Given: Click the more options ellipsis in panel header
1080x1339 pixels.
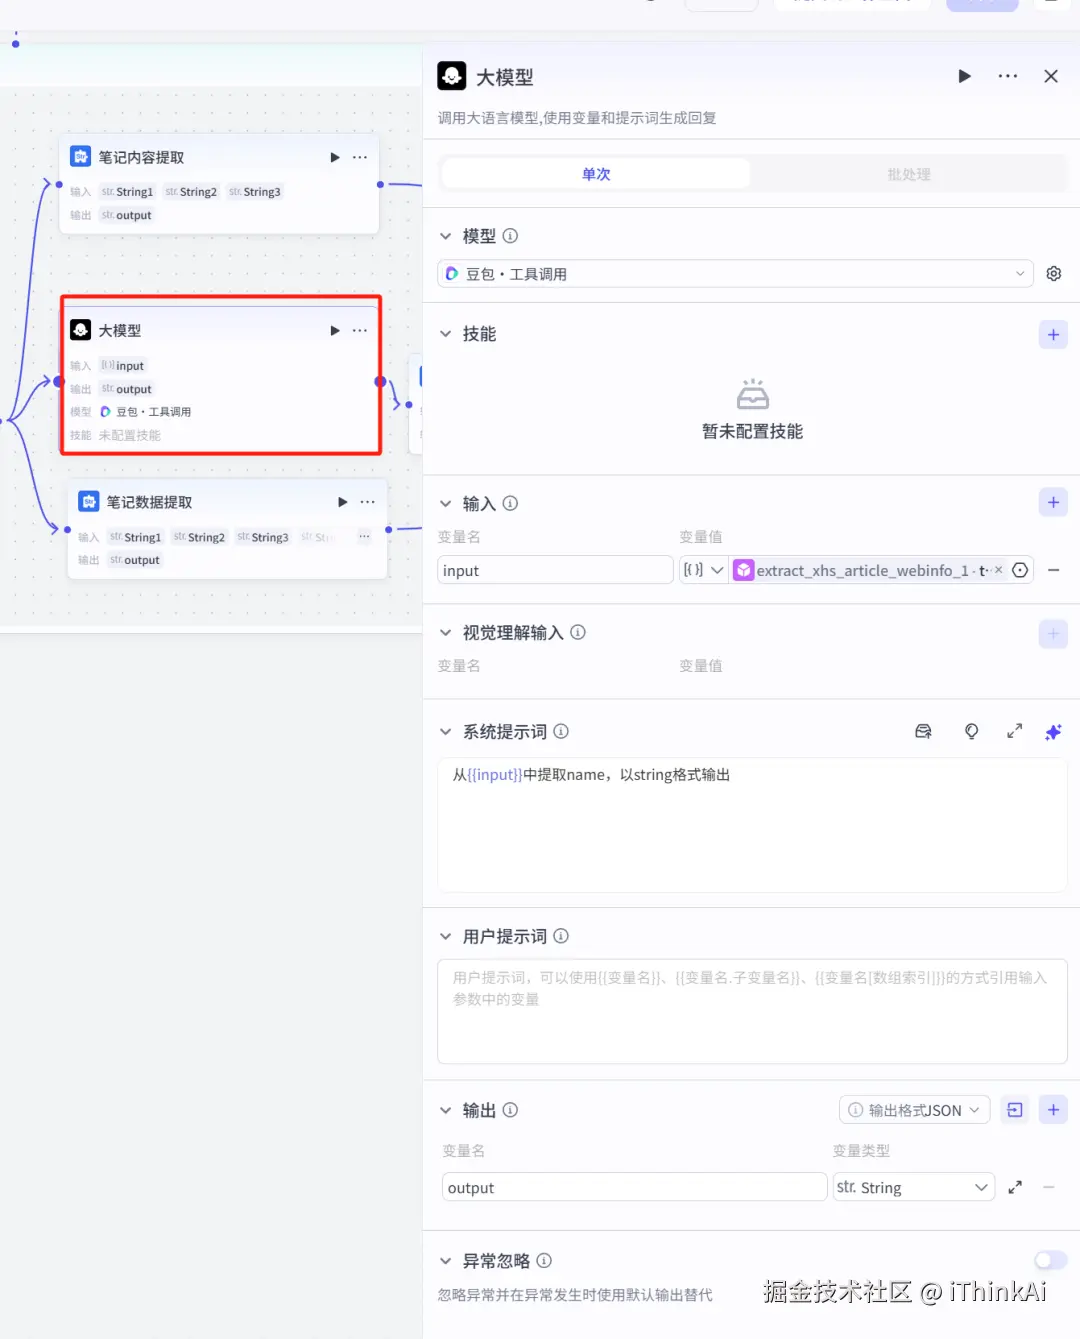Looking at the screenshot, I should 1007,76.
